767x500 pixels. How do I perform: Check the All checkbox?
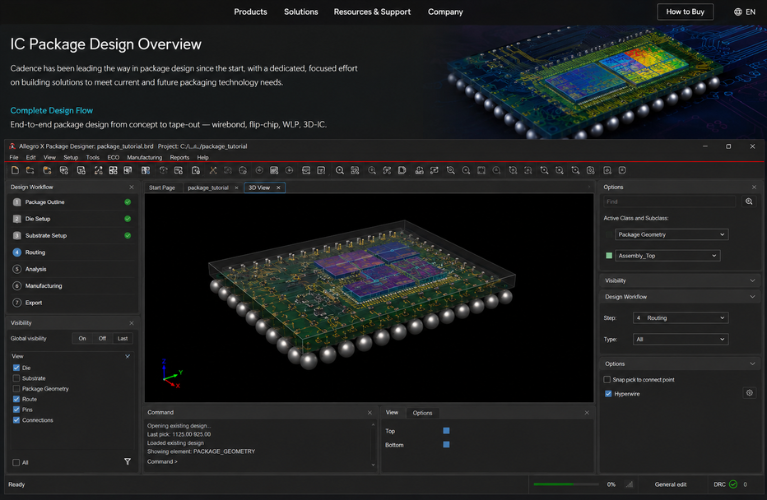pos(16,462)
